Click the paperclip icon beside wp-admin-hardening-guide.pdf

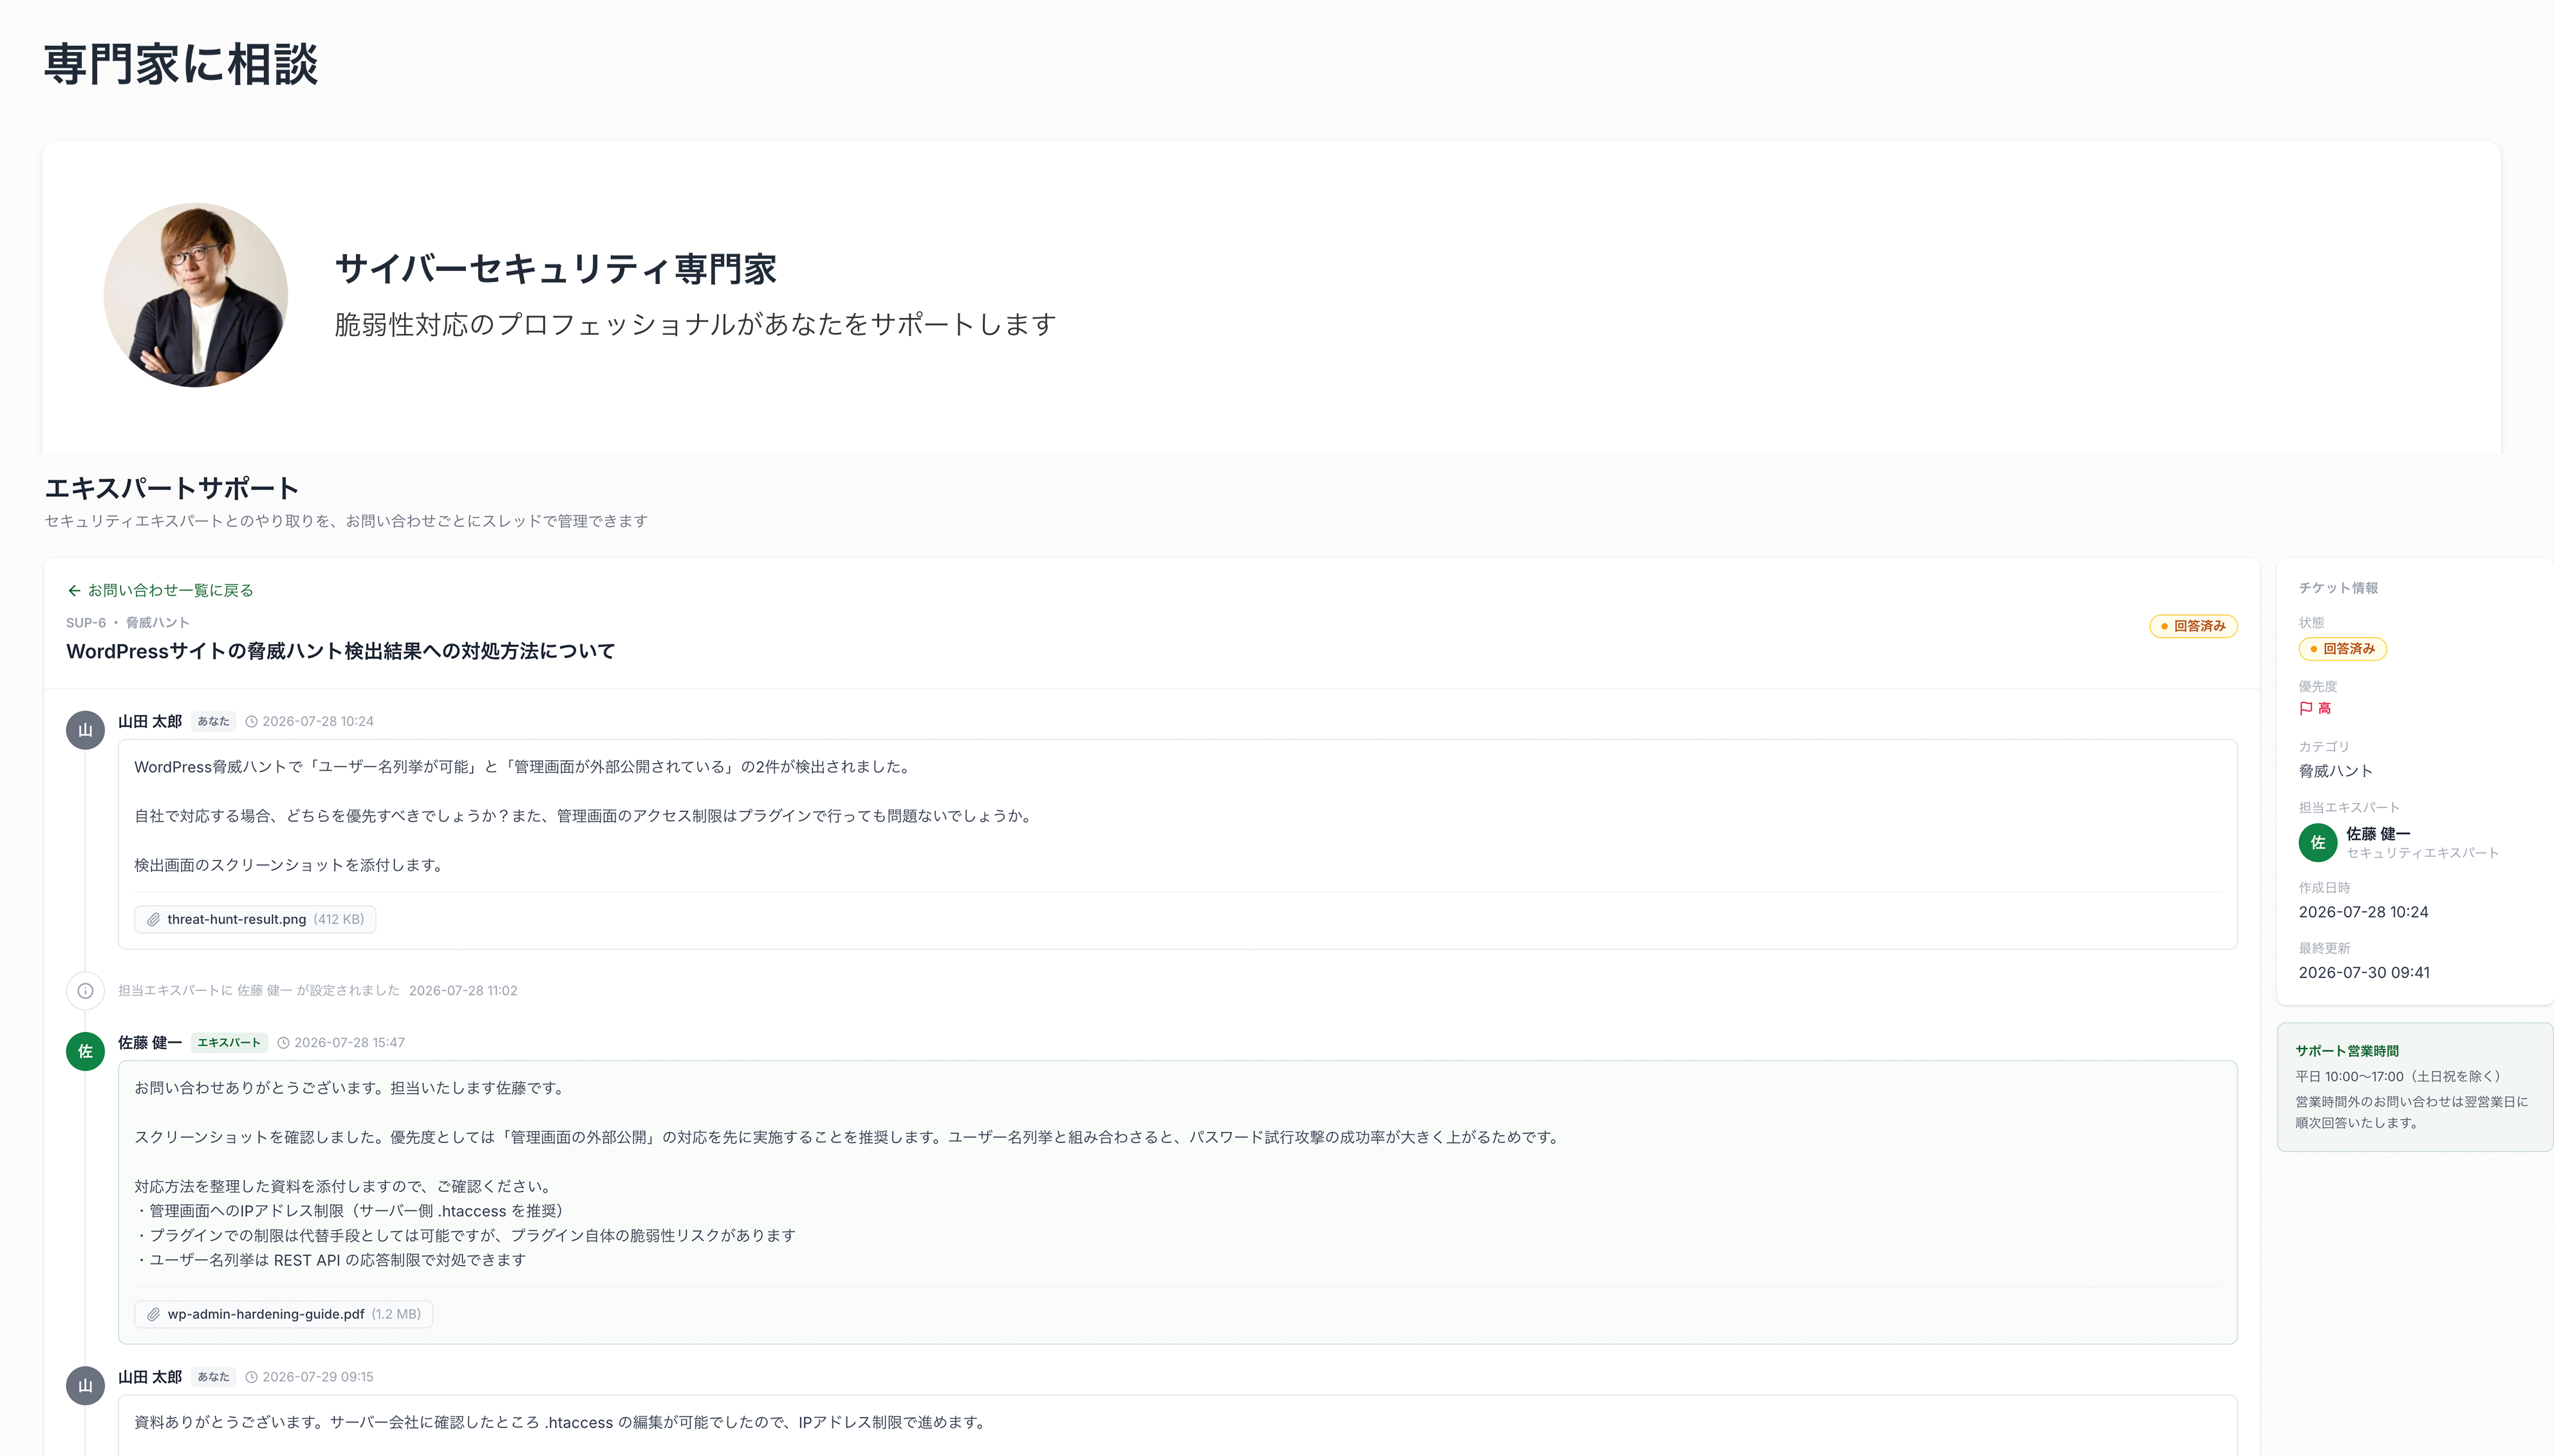pos(153,1314)
